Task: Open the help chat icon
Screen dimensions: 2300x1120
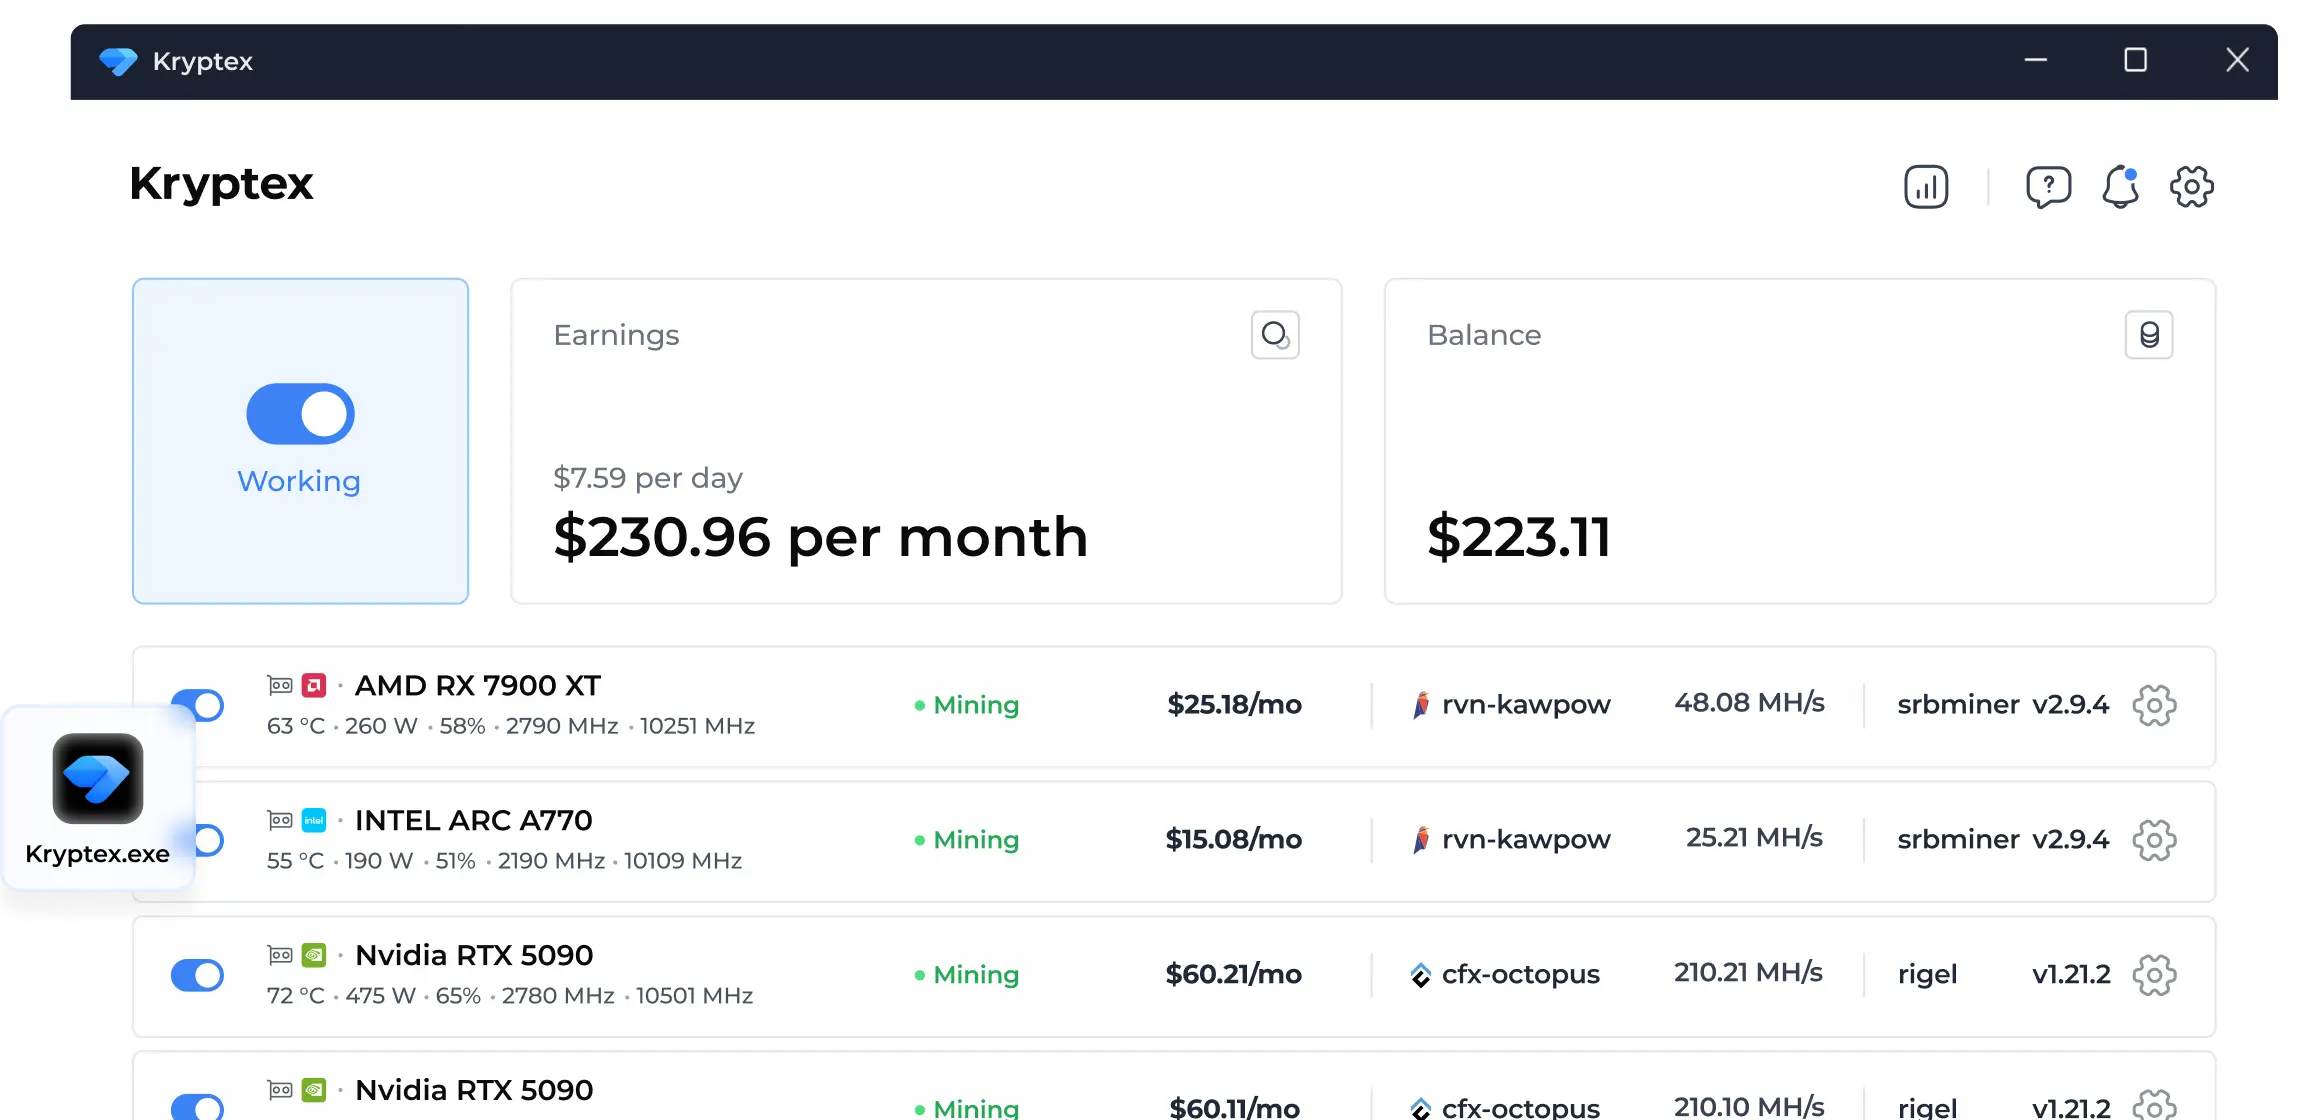Action: (x=2048, y=187)
